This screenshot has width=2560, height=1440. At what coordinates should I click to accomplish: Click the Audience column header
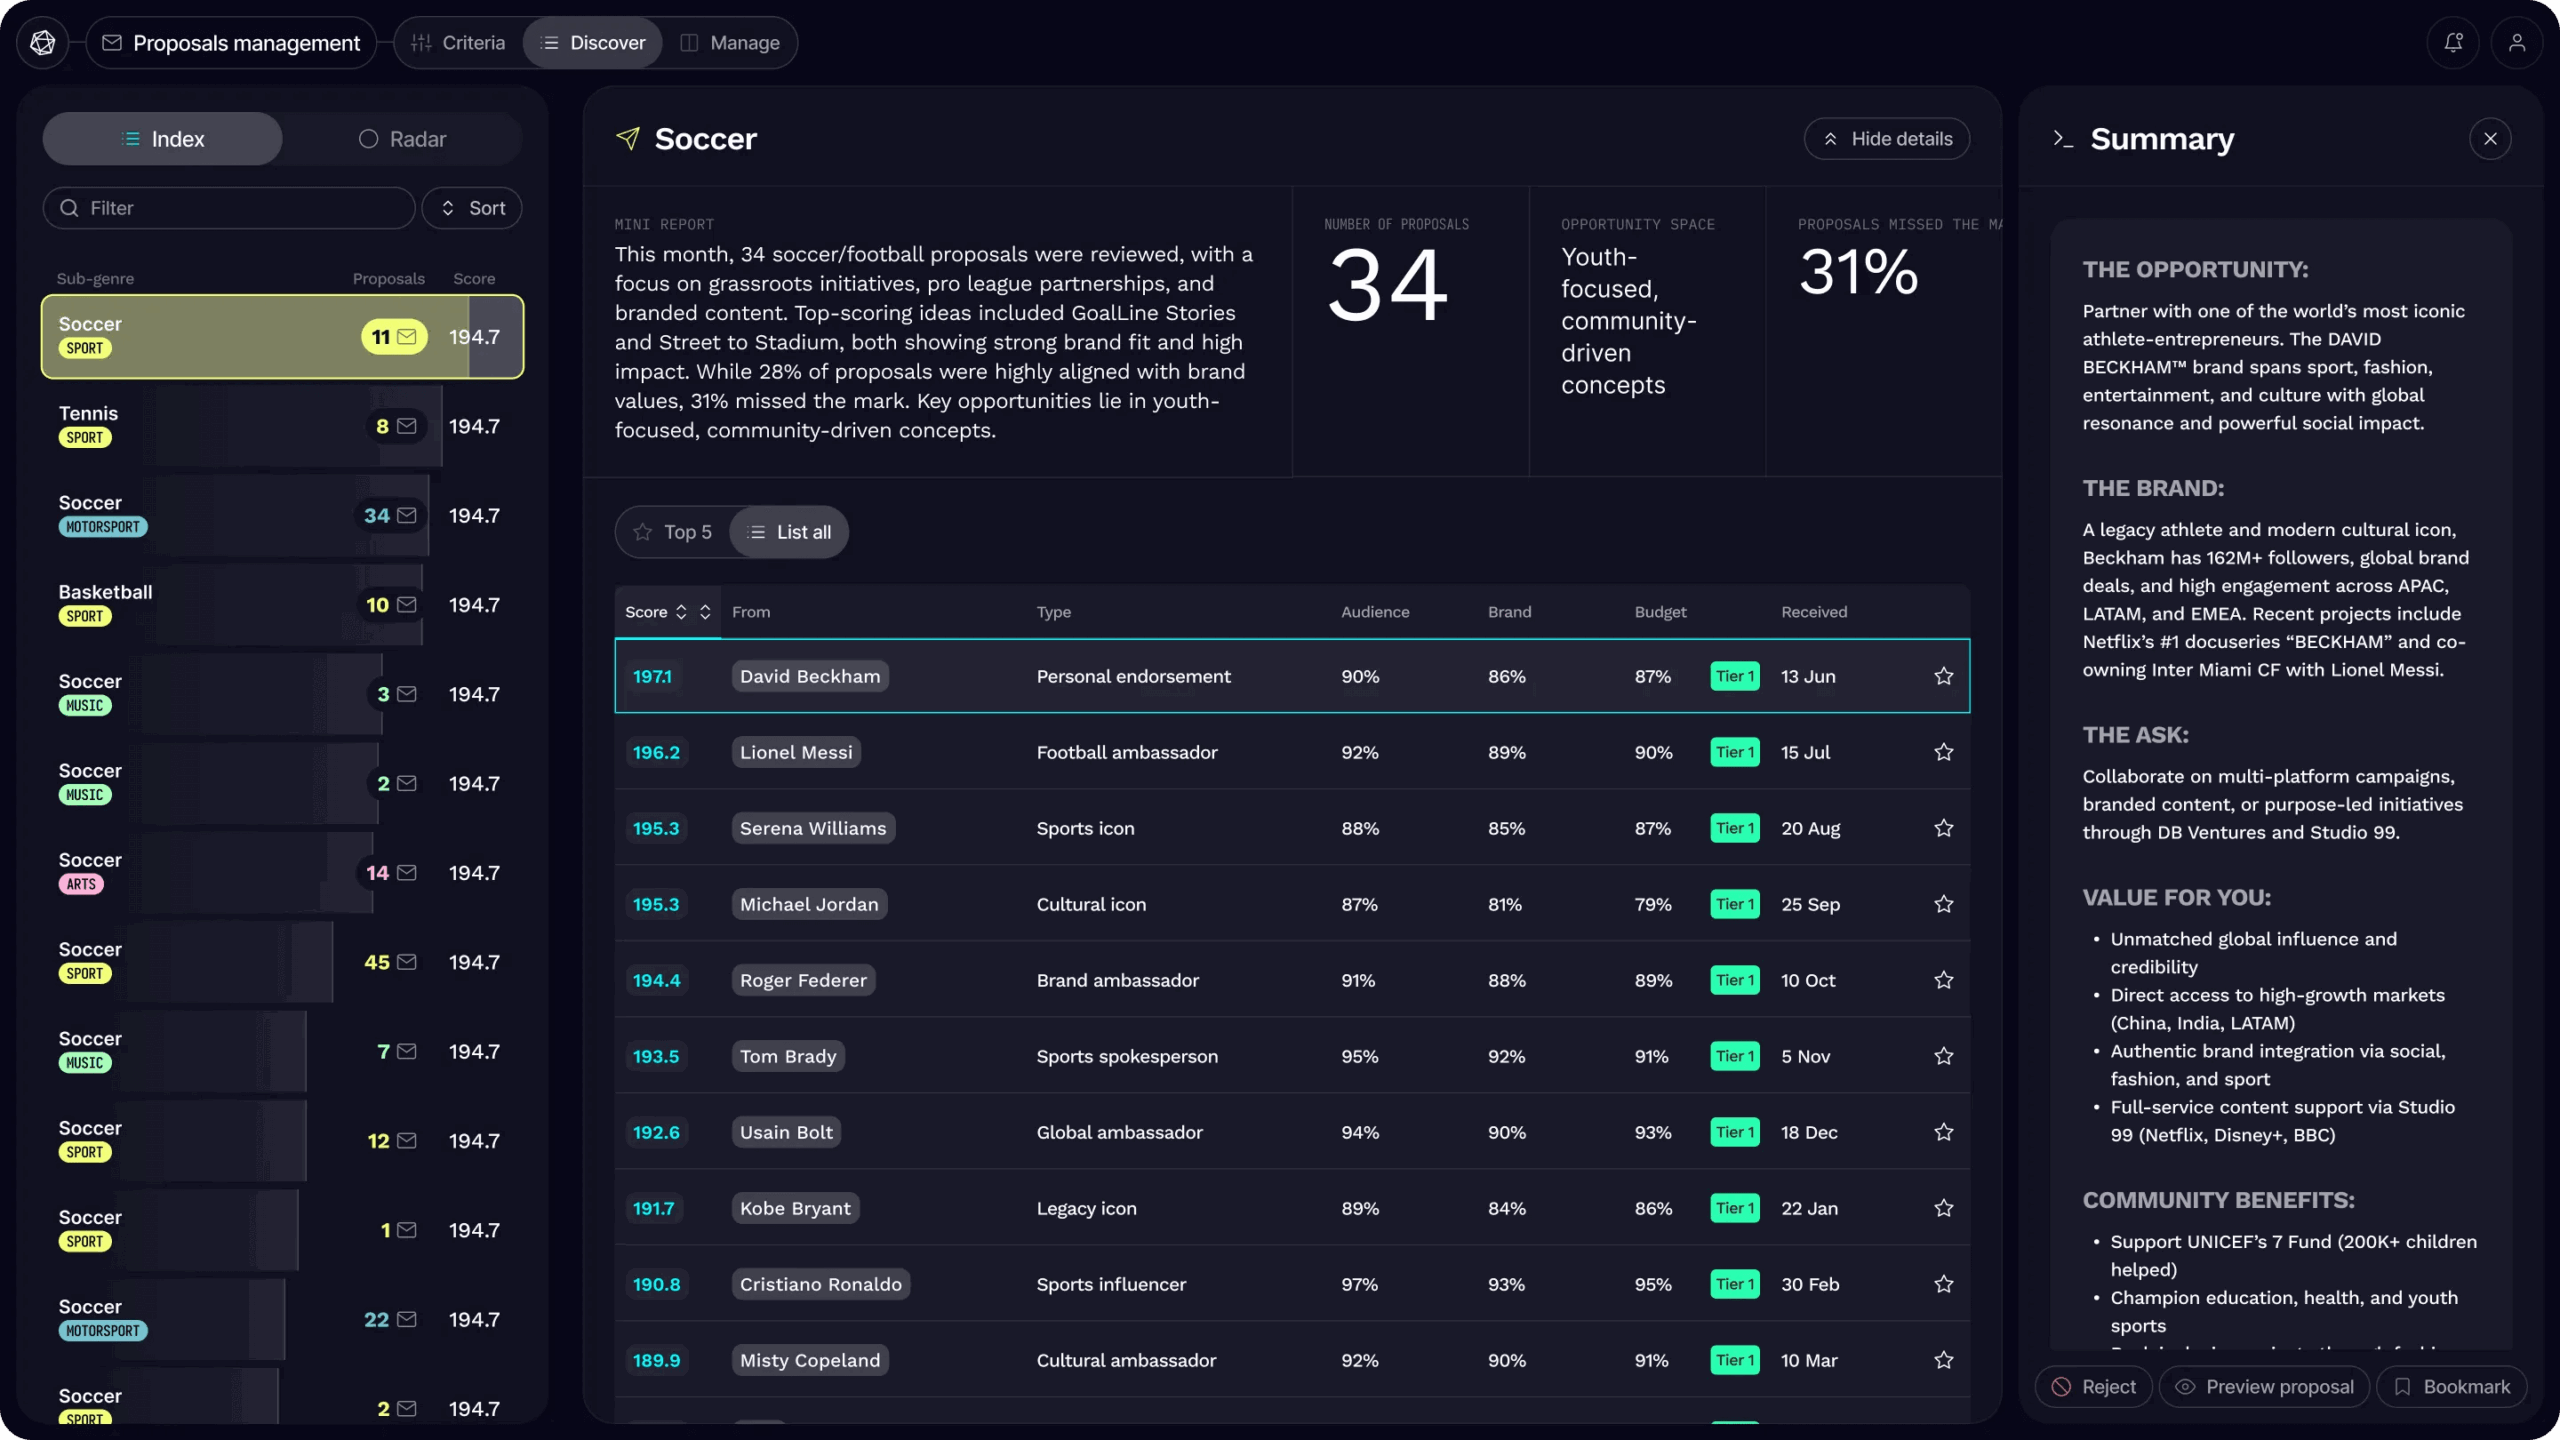pyautogui.click(x=1375, y=613)
